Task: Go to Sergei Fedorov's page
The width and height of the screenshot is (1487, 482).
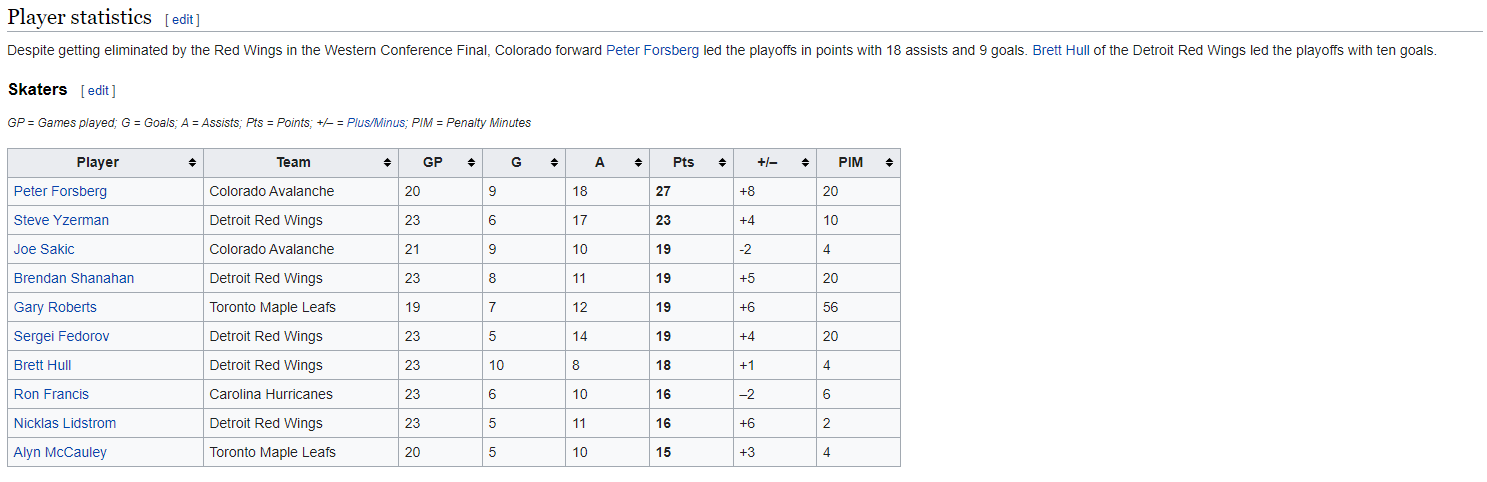Action: pyautogui.click(x=62, y=336)
